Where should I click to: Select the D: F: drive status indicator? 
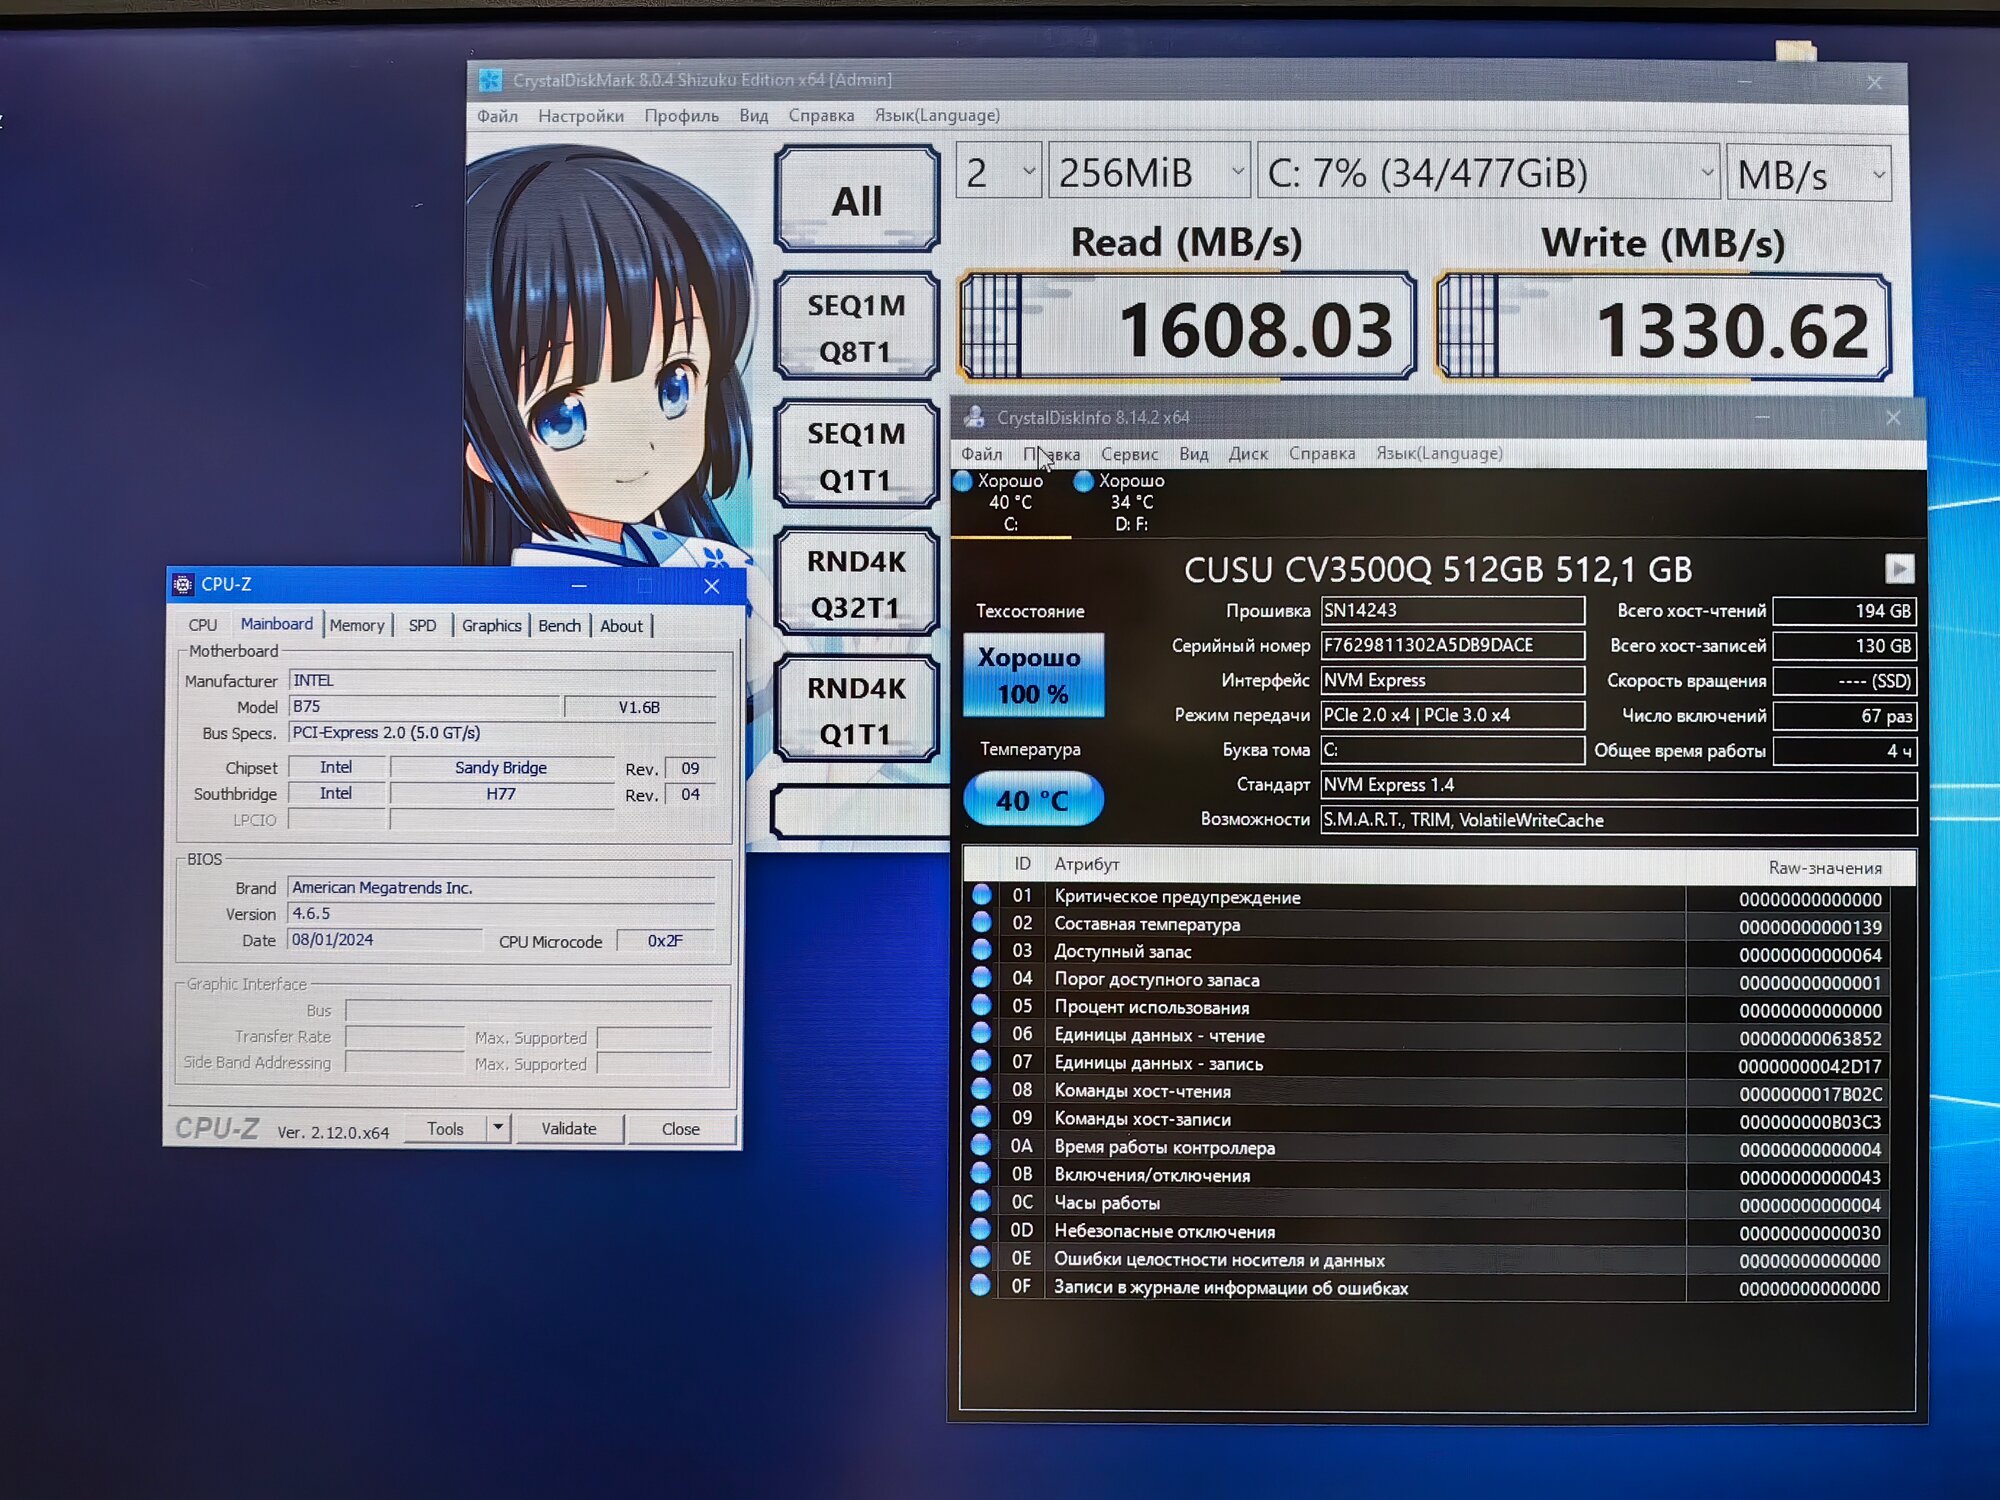pos(1130,502)
